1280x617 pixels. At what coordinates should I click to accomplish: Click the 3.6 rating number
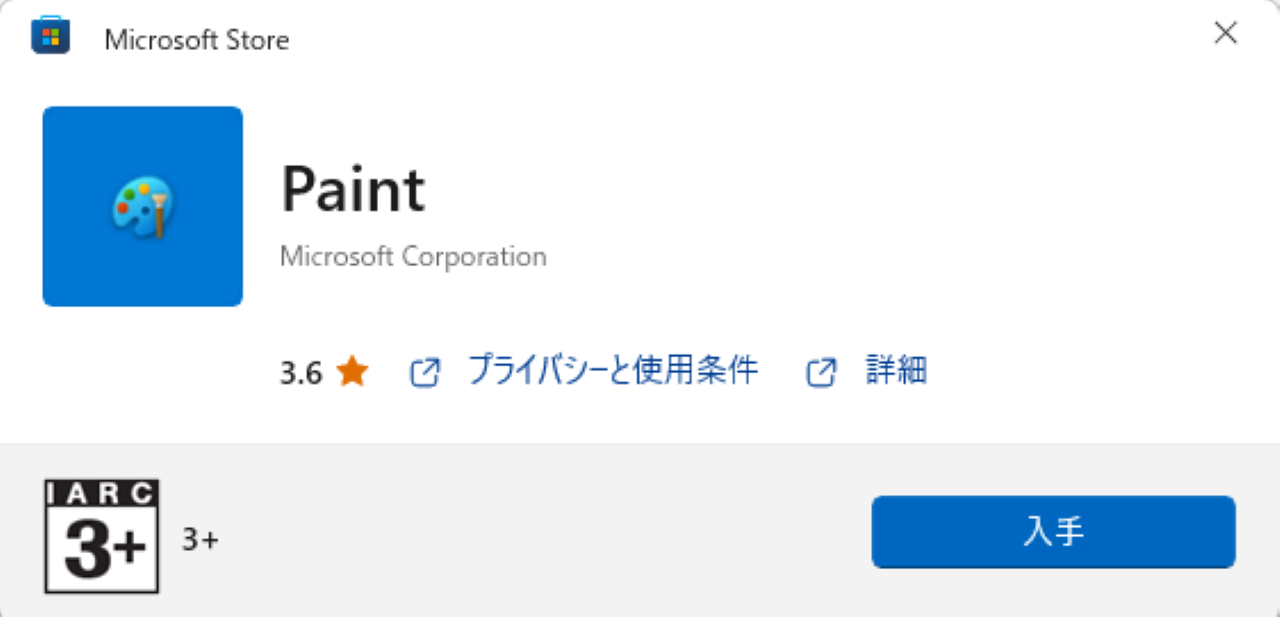coord(301,374)
